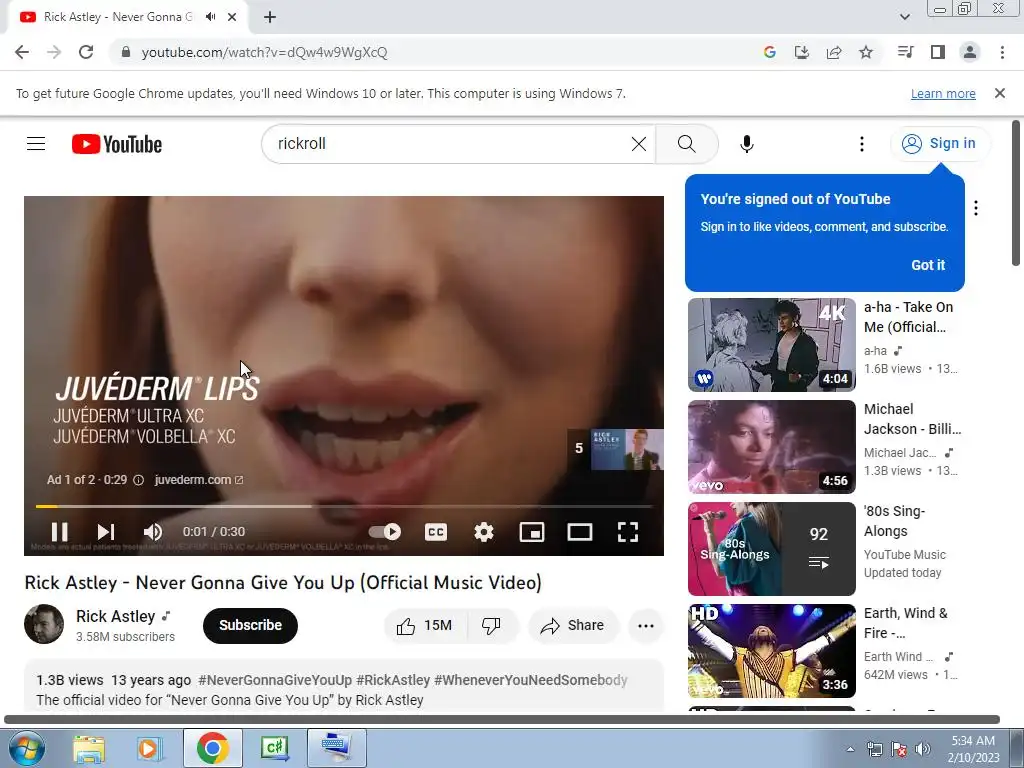Image resolution: width=1024 pixels, height=768 pixels.
Task: Clear the rickroll search text
Action: 639,144
